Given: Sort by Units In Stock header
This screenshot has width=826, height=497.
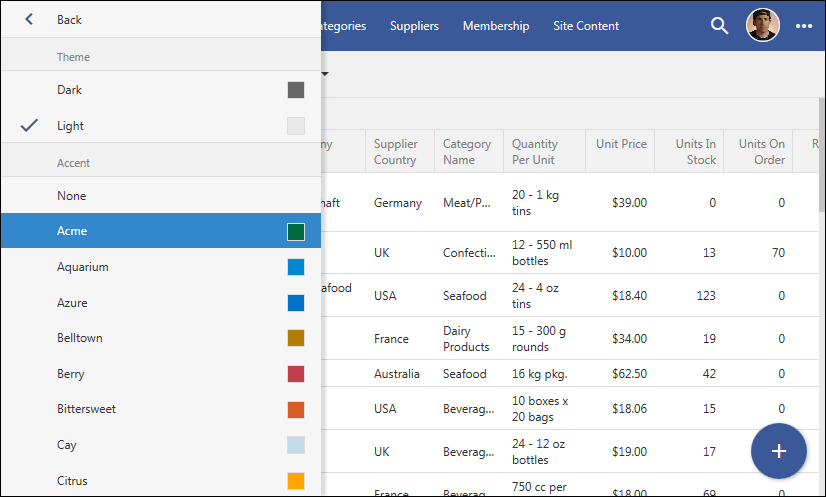Looking at the screenshot, I should (x=689, y=151).
